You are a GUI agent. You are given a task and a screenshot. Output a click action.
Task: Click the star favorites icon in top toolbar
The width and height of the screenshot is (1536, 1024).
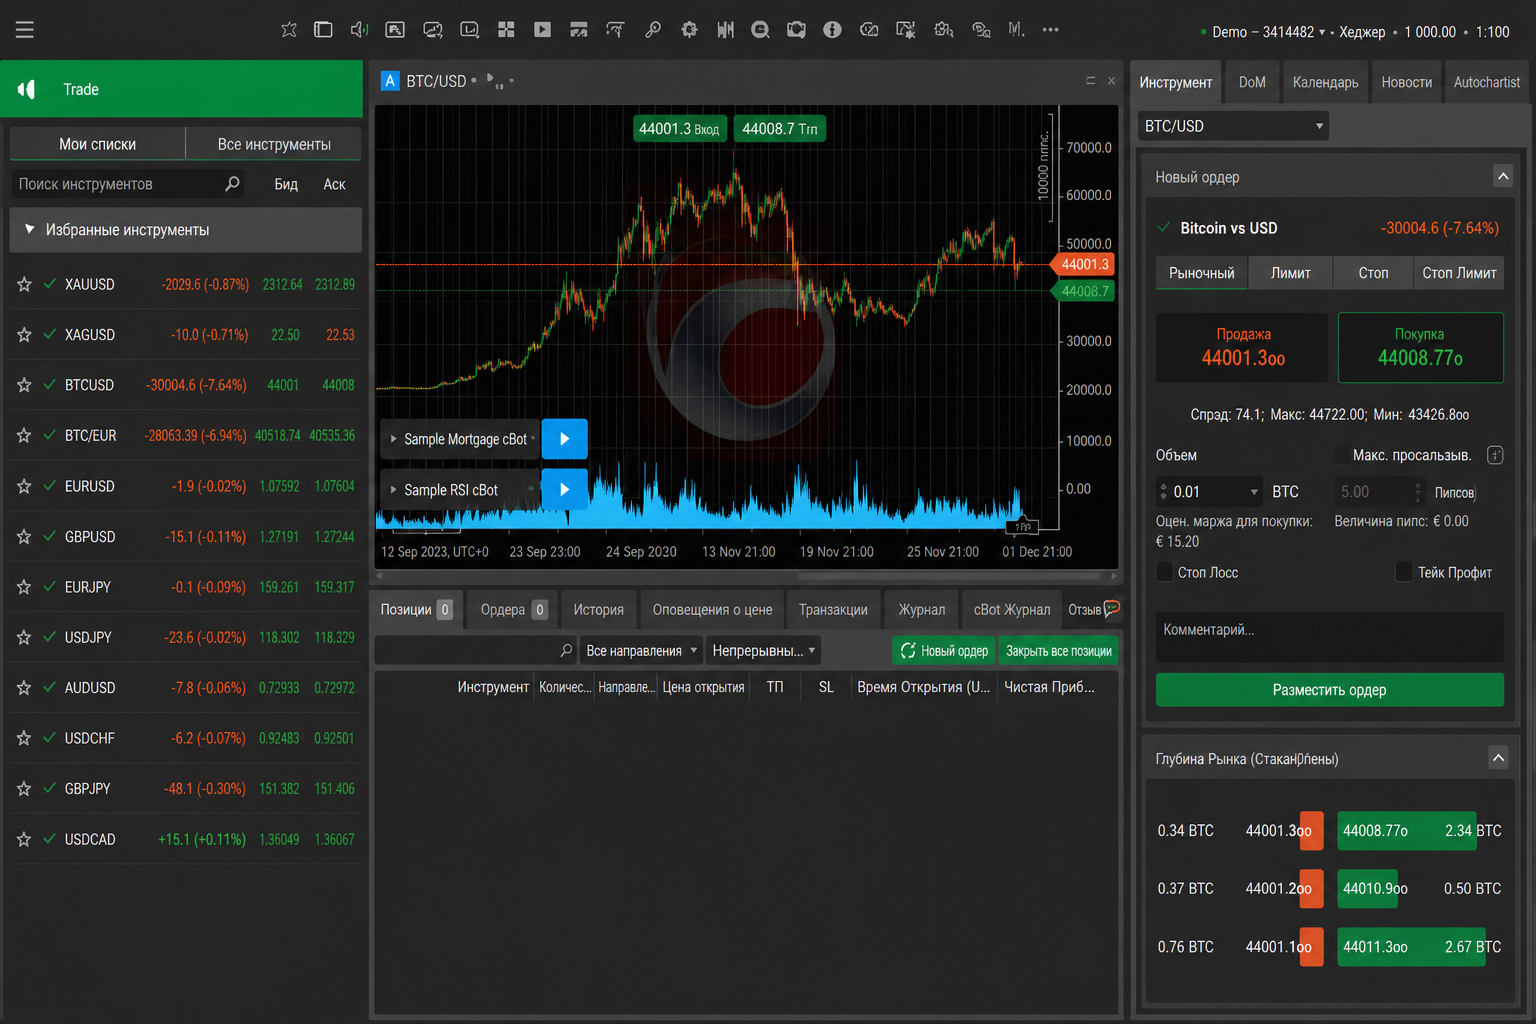289,30
